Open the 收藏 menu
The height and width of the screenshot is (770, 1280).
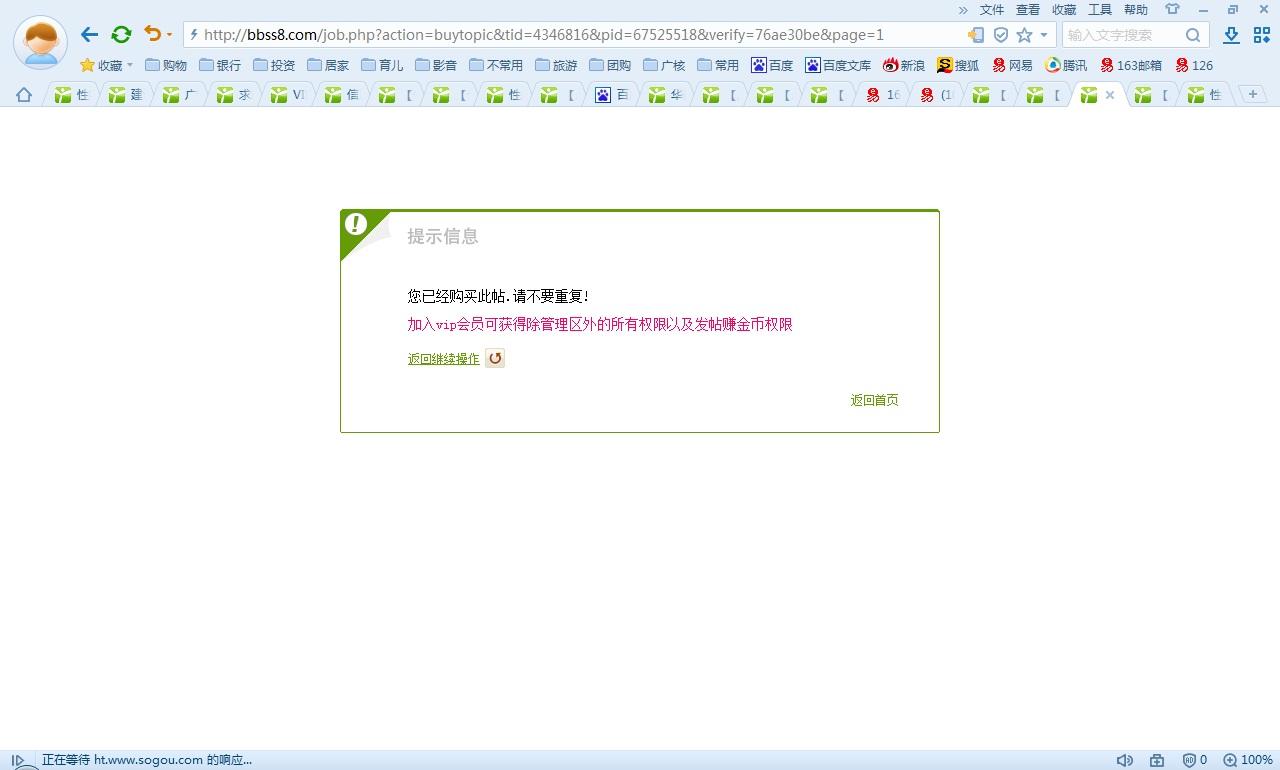[1064, 10]
